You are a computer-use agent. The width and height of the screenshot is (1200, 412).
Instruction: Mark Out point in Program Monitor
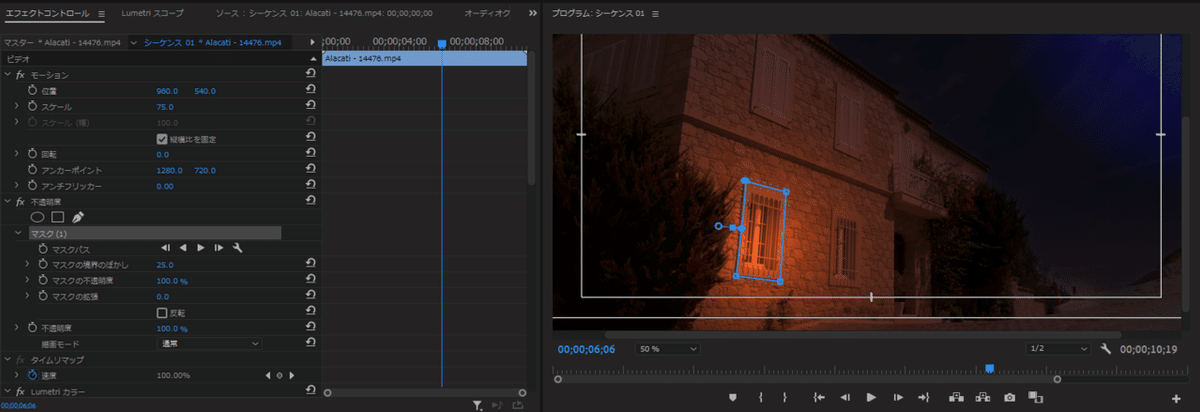click(785, 397)
